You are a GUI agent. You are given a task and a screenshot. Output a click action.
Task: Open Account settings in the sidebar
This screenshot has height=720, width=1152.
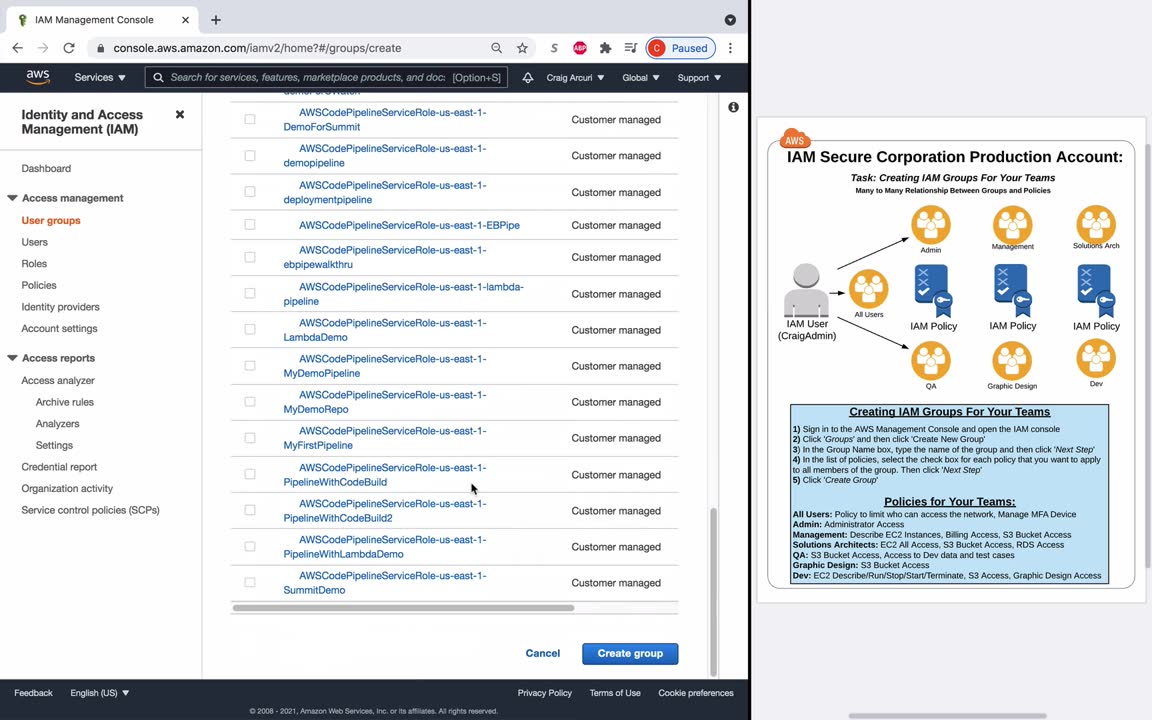[x=60, y=328]
